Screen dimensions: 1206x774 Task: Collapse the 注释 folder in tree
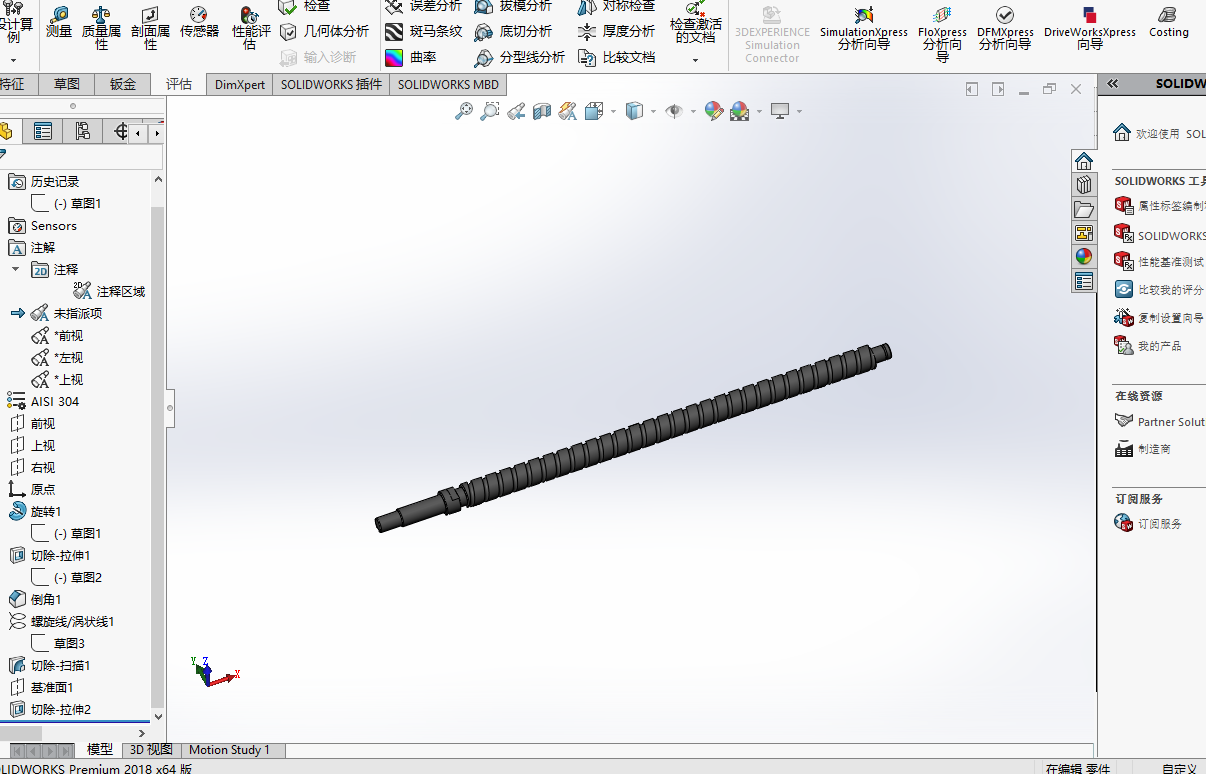click(x=16, y=269)
